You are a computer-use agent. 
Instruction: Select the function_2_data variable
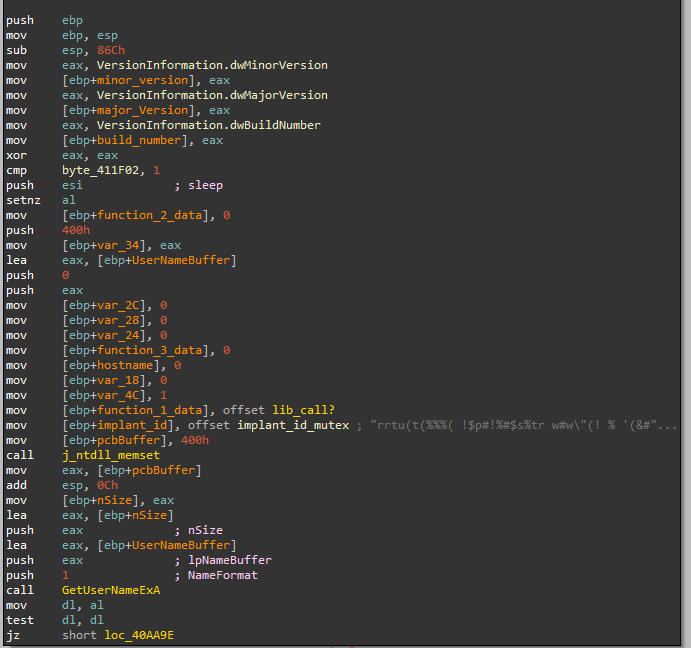click(150, 216)
